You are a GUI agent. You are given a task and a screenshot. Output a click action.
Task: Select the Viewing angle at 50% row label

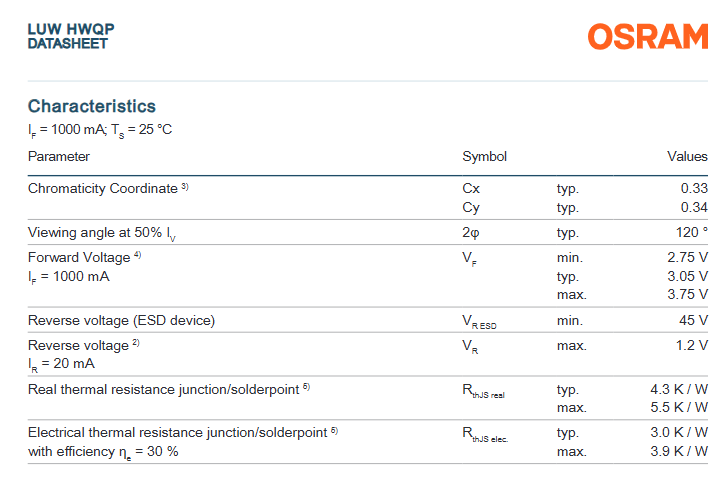(x=103, y=233)
